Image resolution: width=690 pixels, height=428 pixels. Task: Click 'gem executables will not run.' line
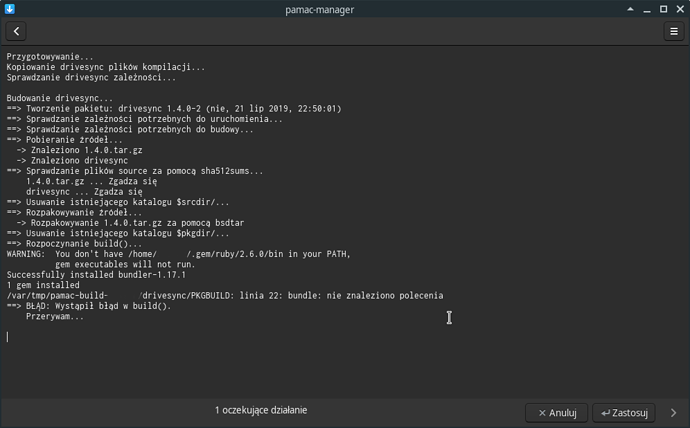[125, 264]
